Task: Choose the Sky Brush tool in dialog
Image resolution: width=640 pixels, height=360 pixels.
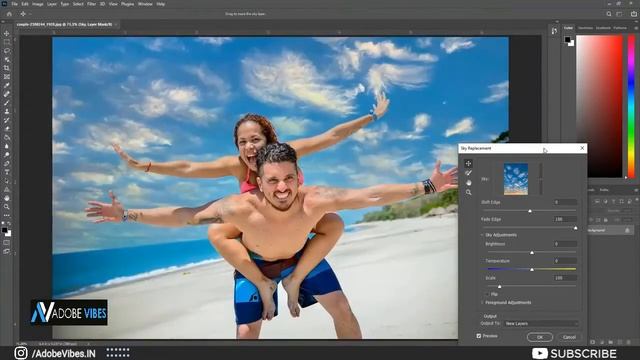Action: pyautogui.click(x=468, y=173)
